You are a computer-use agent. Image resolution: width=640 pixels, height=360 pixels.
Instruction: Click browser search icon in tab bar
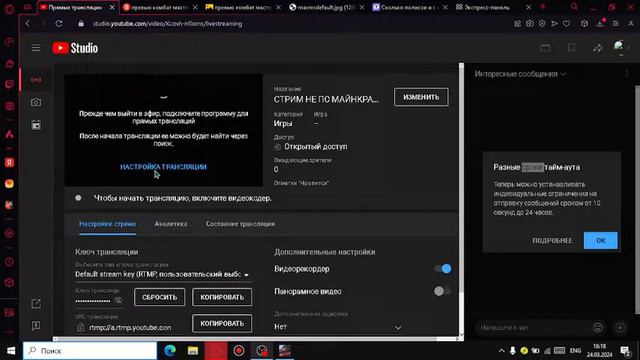574,7
